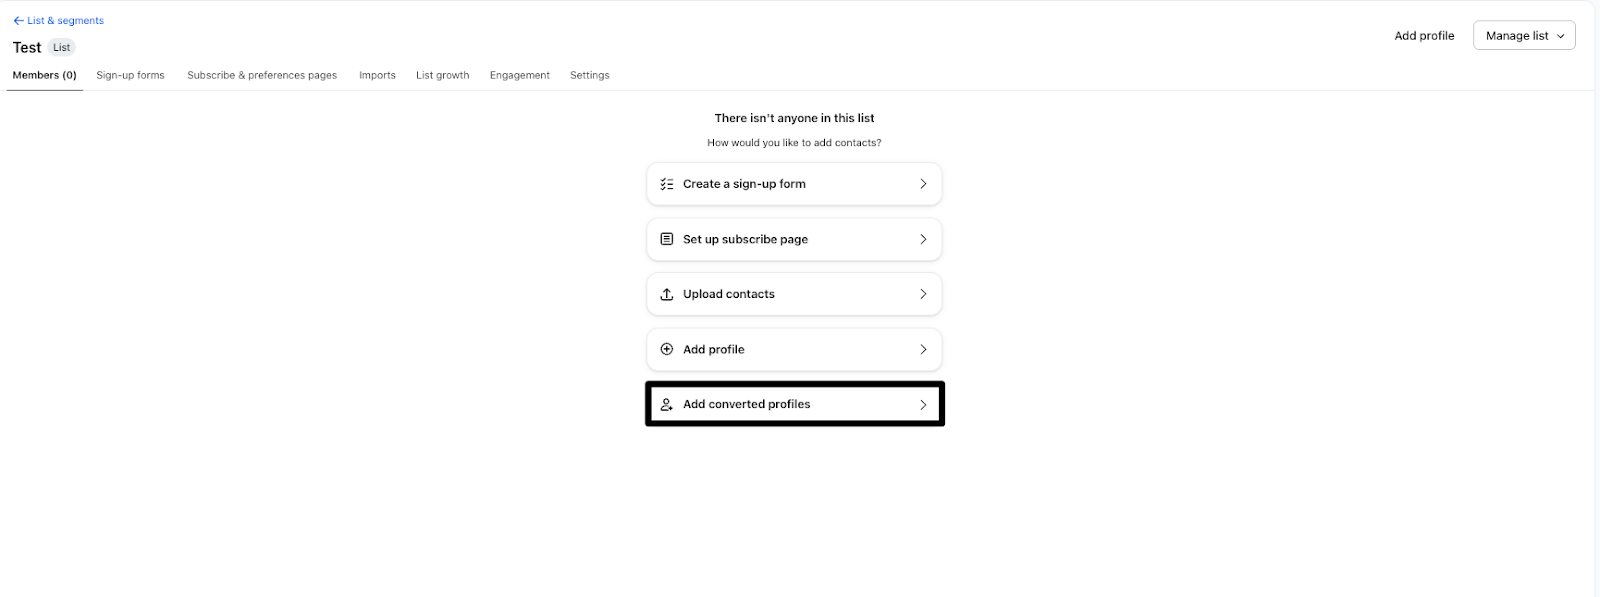Go to the Imports tab
The height and width of the screenshot is (597, 1600).
(x=377, y=75)
